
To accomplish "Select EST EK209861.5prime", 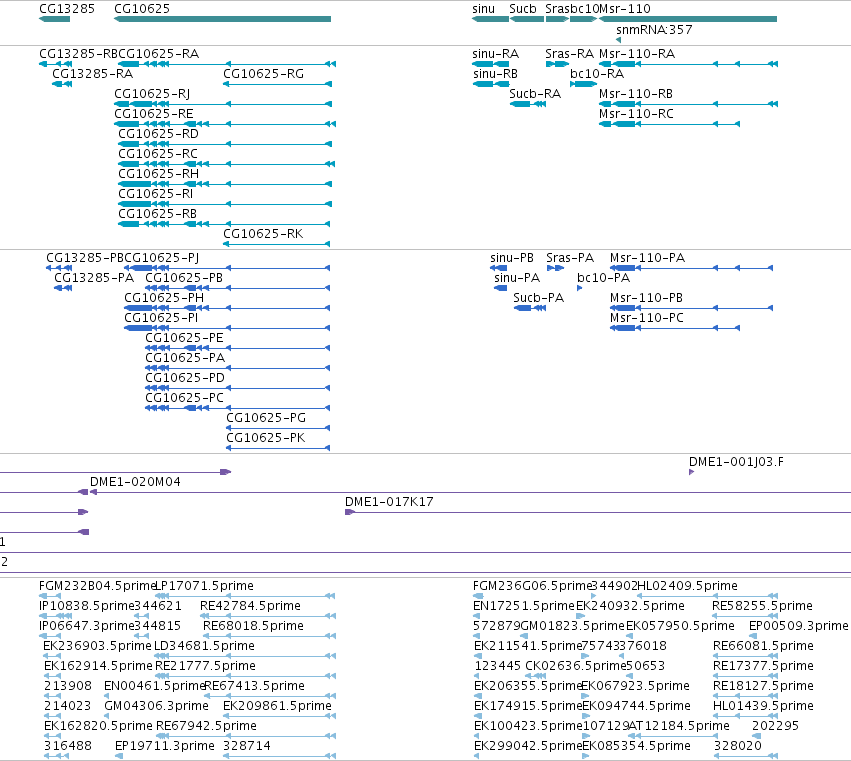I will point(280,716).
